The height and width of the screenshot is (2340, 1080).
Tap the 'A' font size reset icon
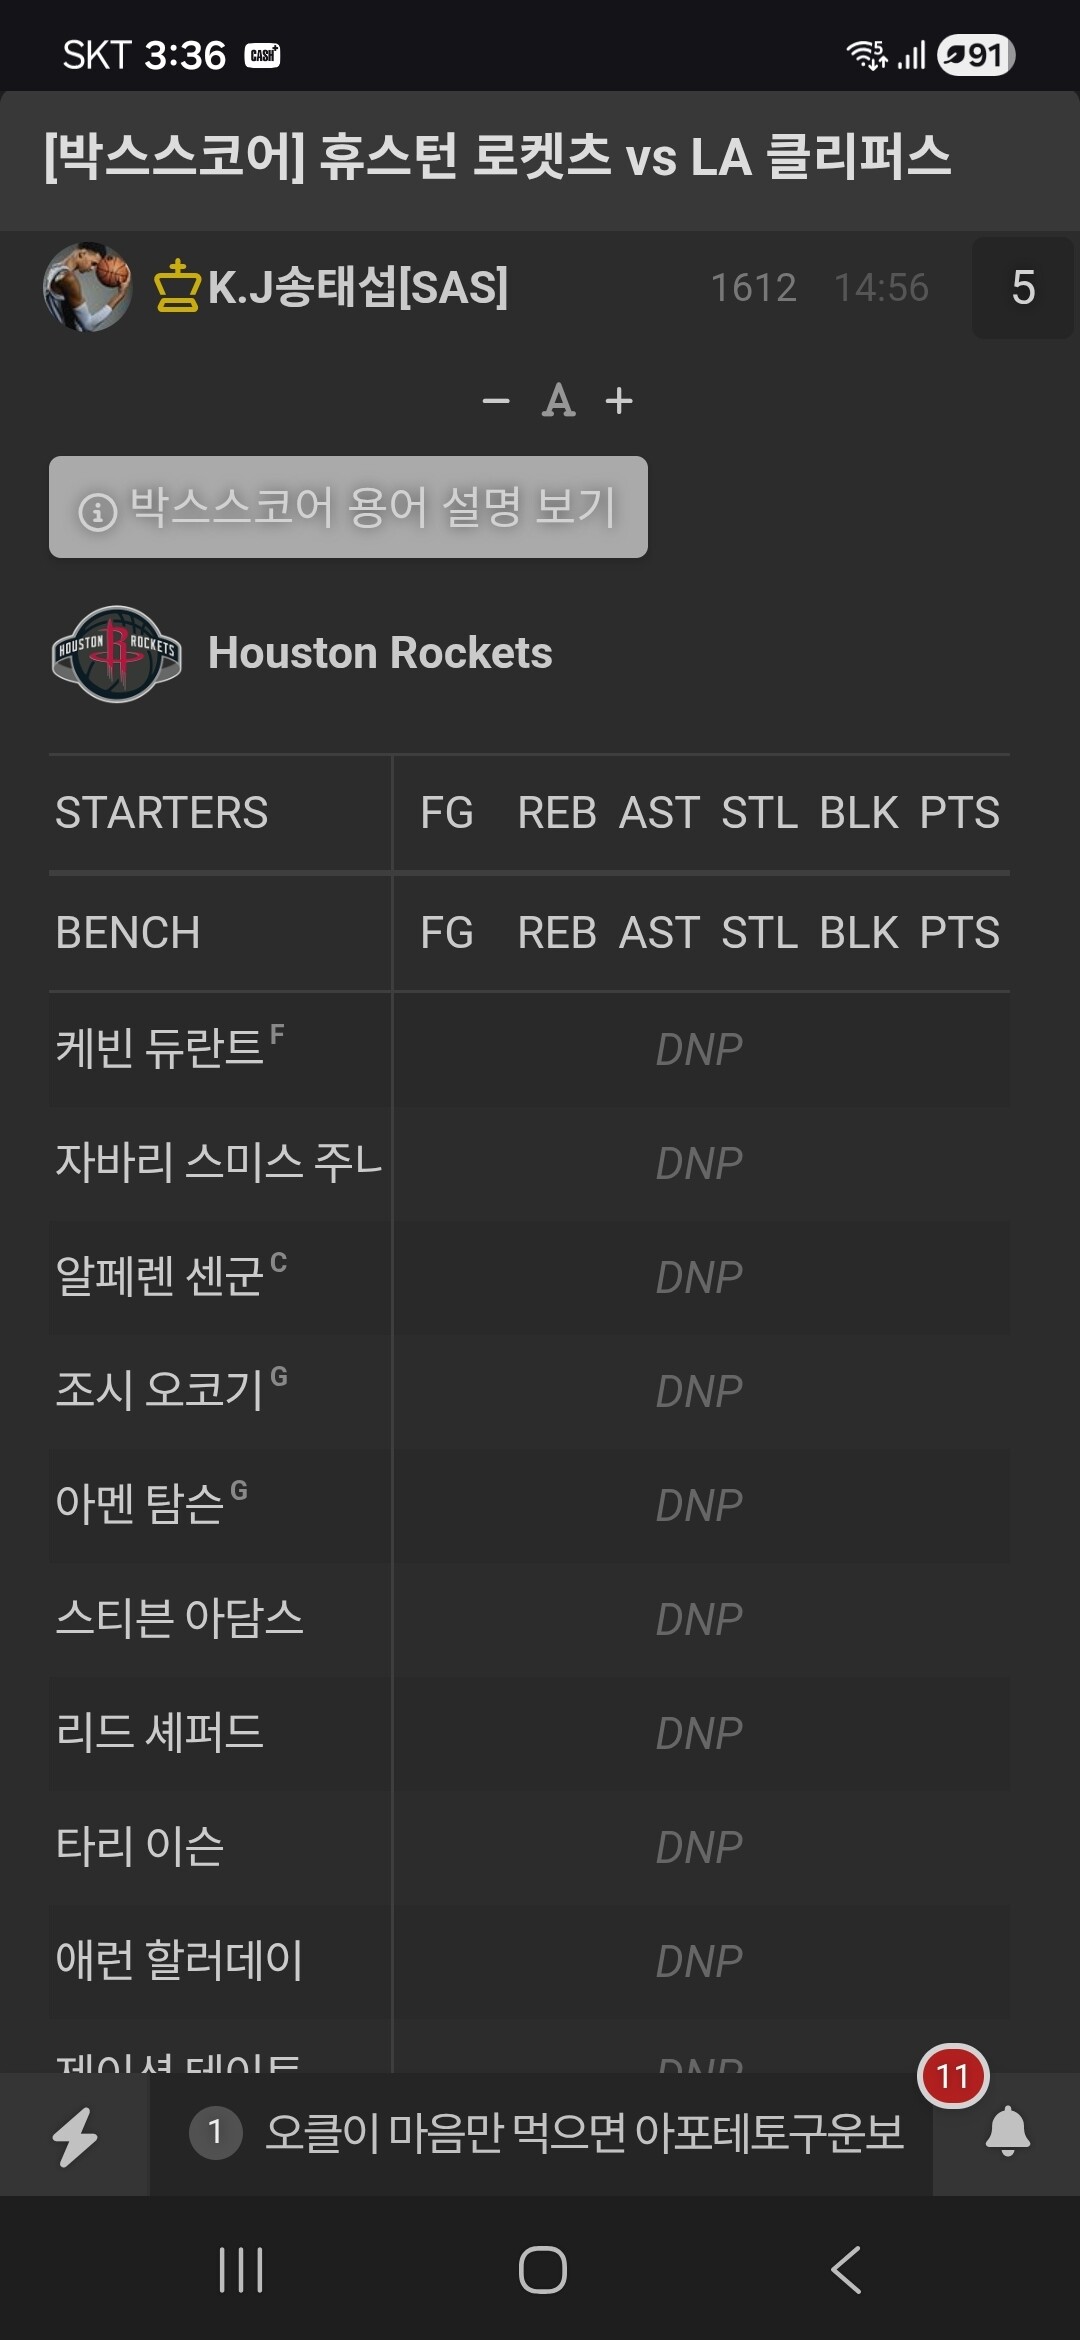(x=558, y=401)
